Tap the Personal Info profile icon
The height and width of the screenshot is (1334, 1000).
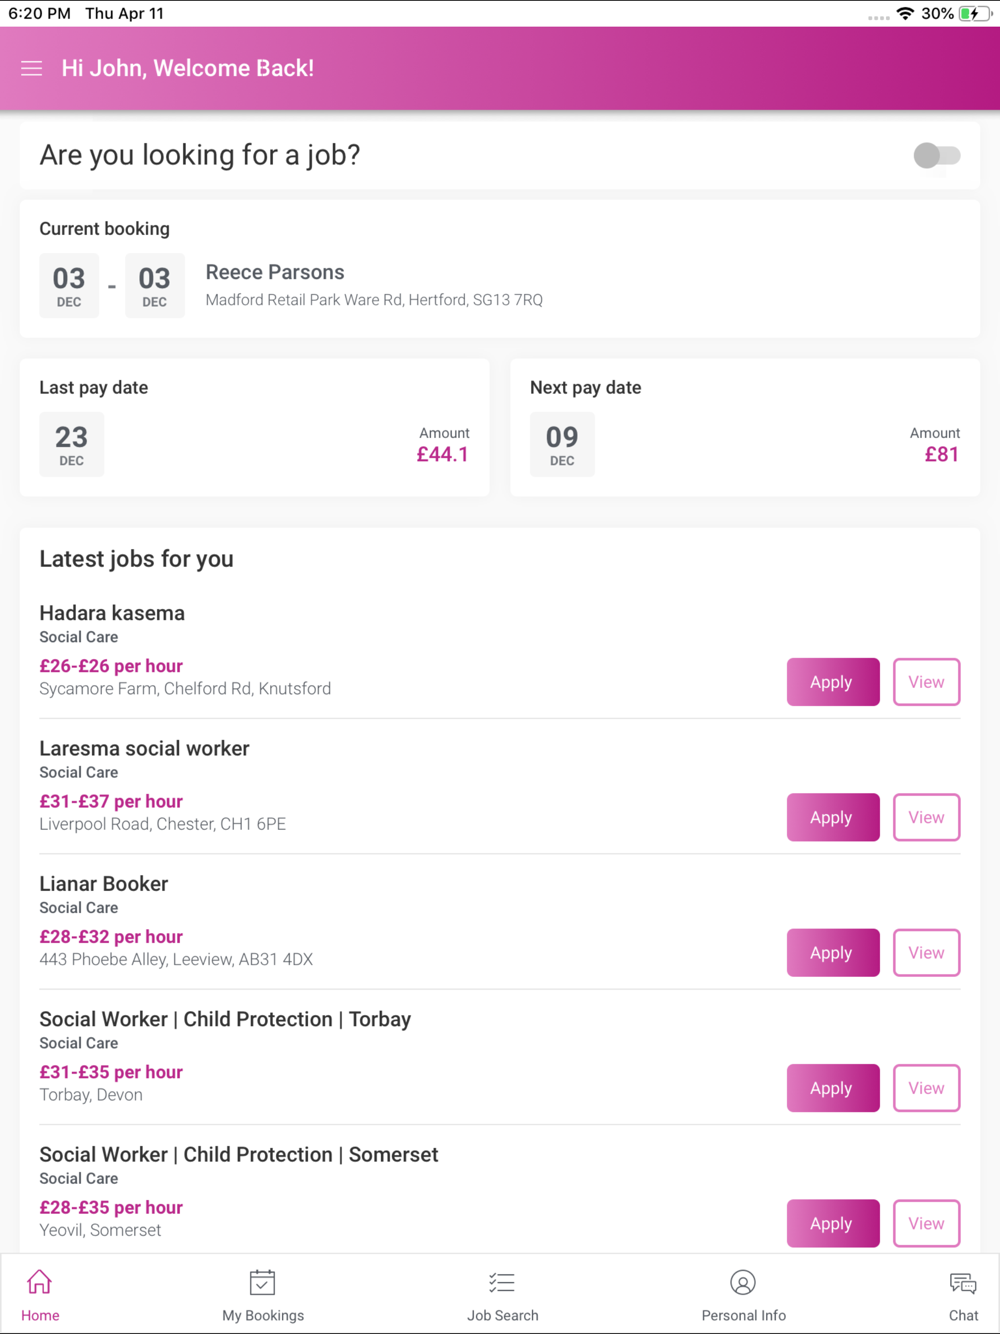[743, 1283]
